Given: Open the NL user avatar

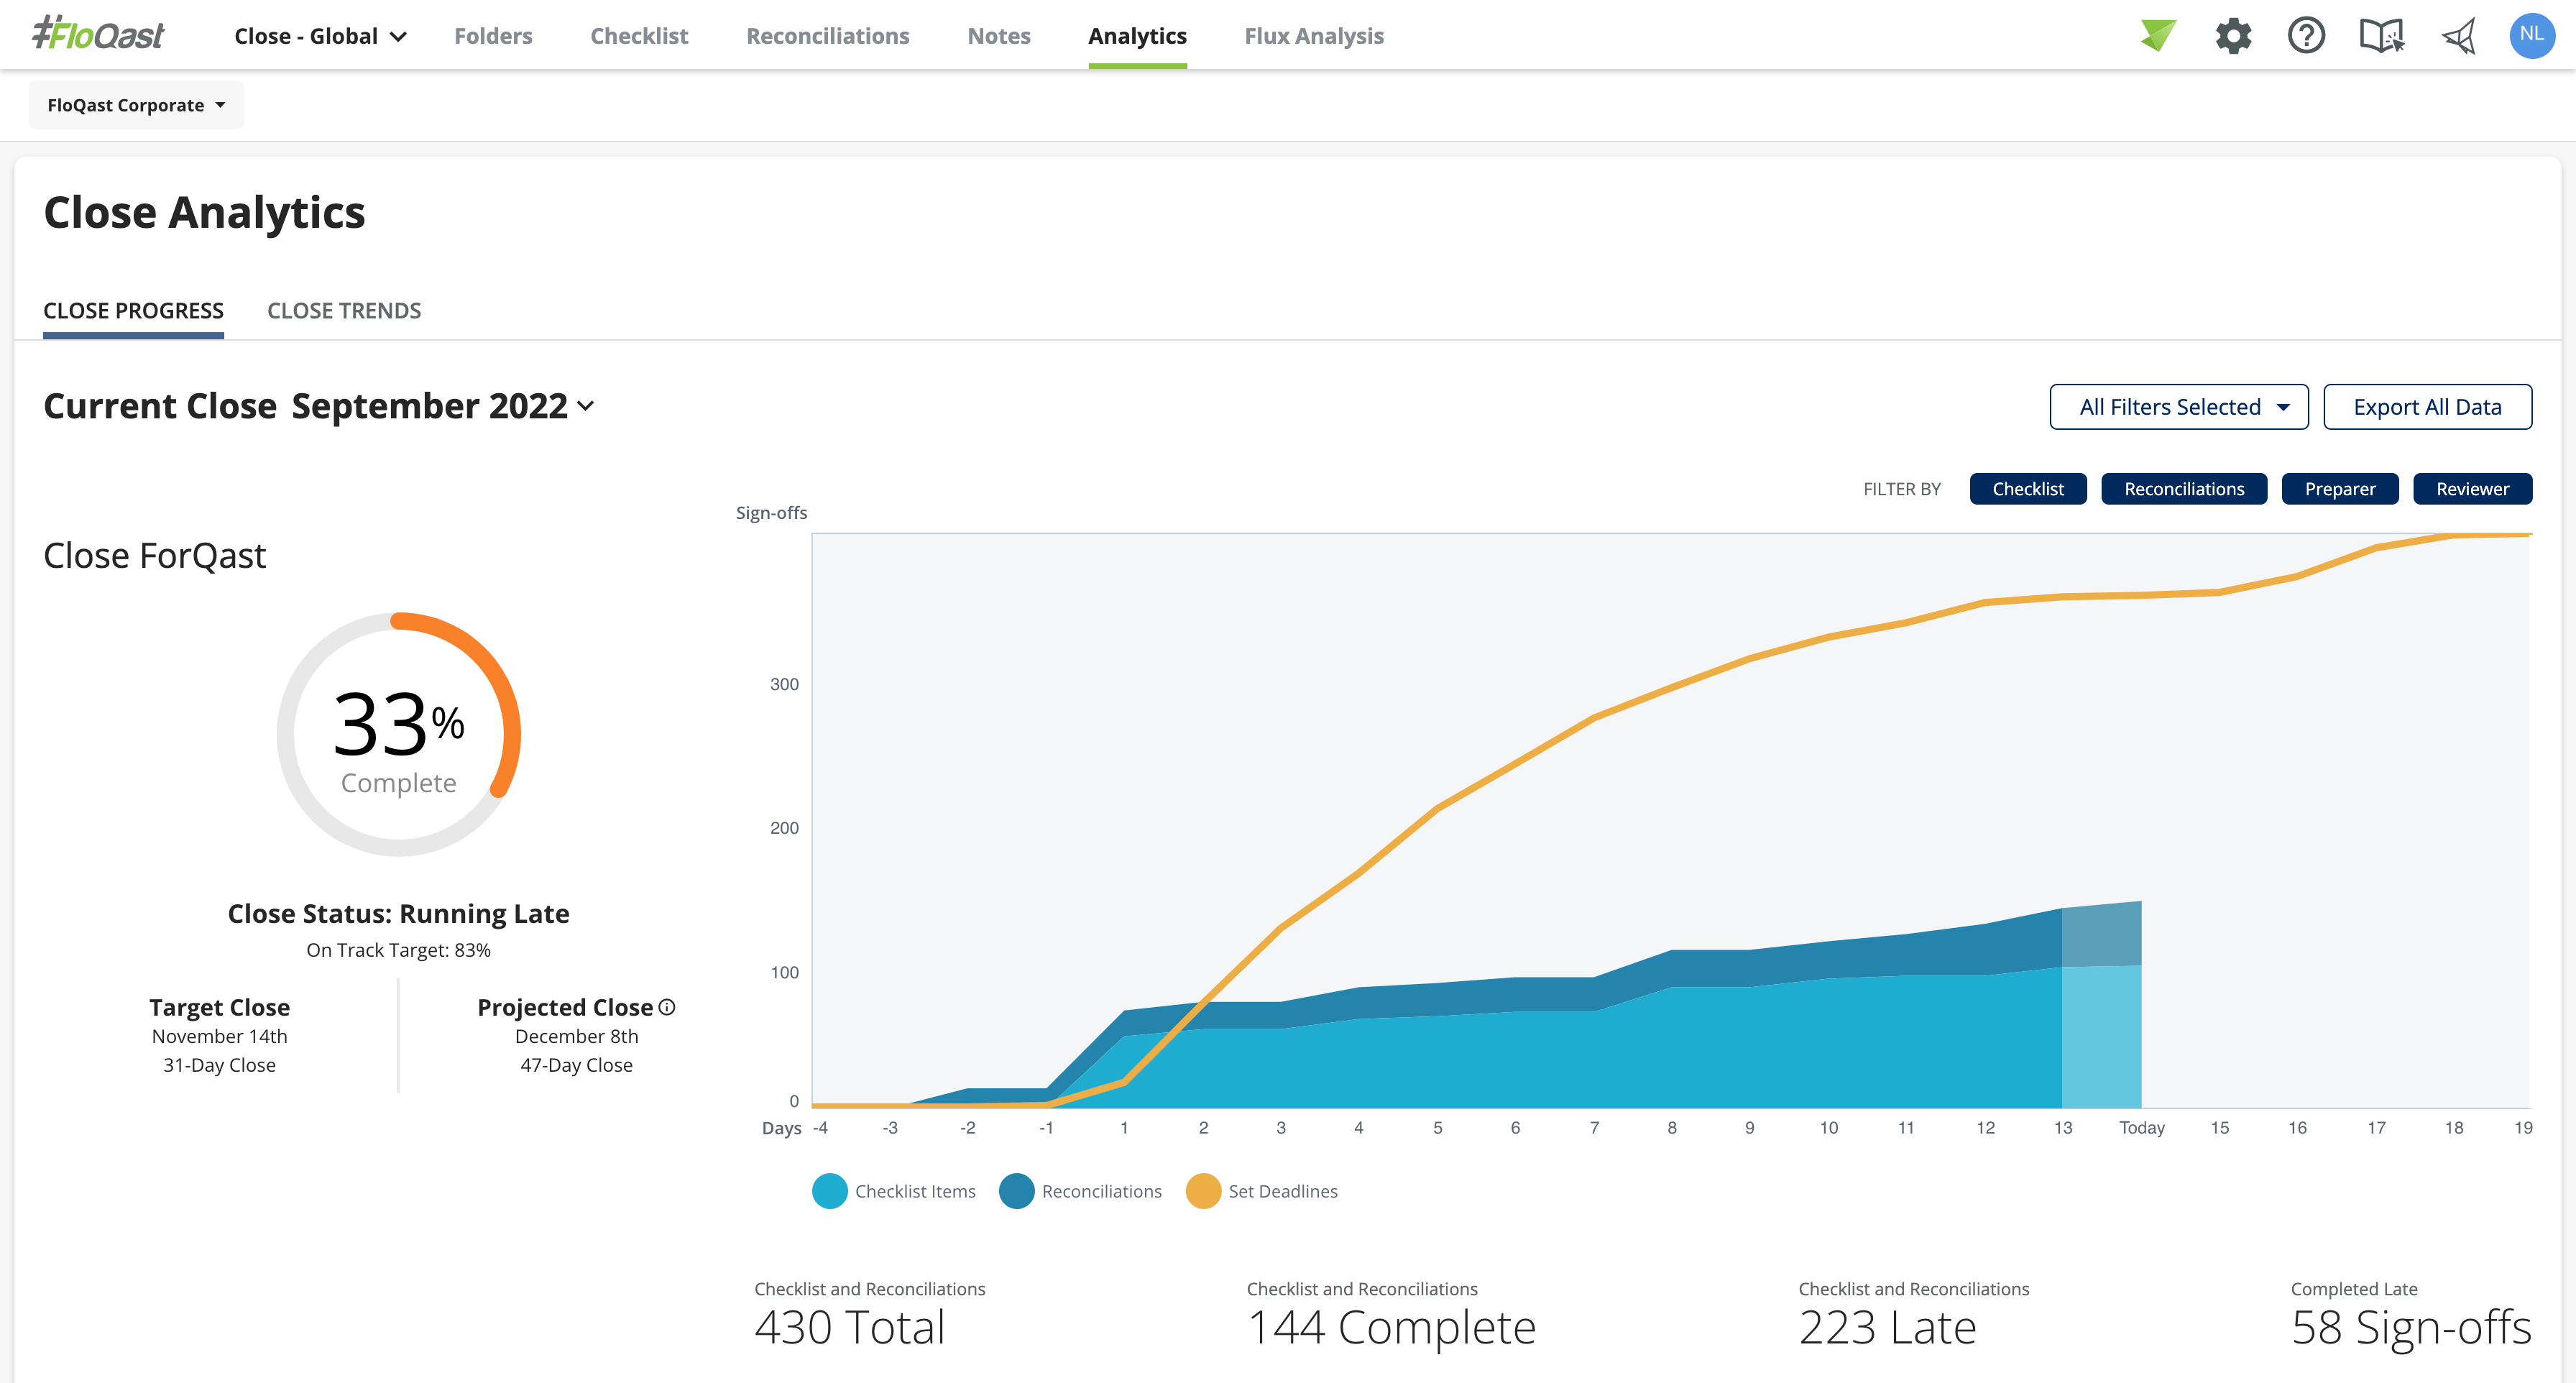Looking at the screenshot, I should [2531, 35].
